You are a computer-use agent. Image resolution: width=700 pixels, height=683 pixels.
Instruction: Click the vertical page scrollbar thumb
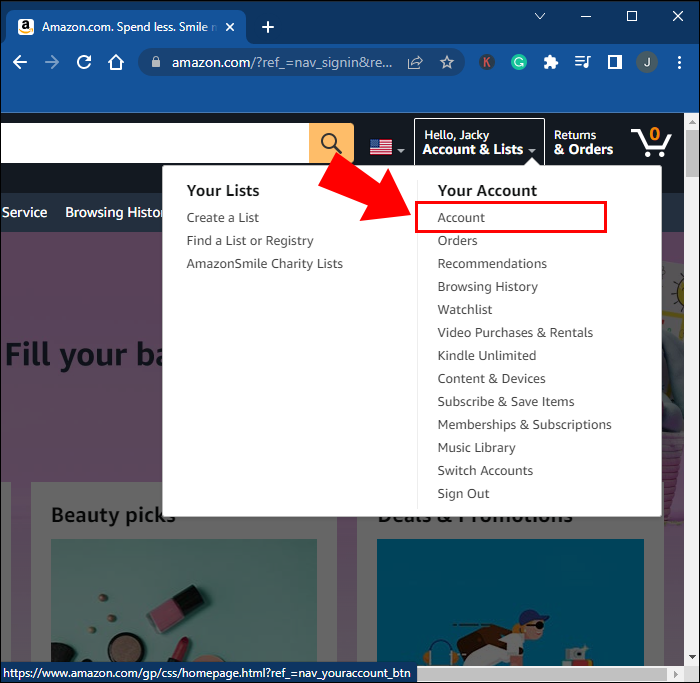(x=692, y=153)
